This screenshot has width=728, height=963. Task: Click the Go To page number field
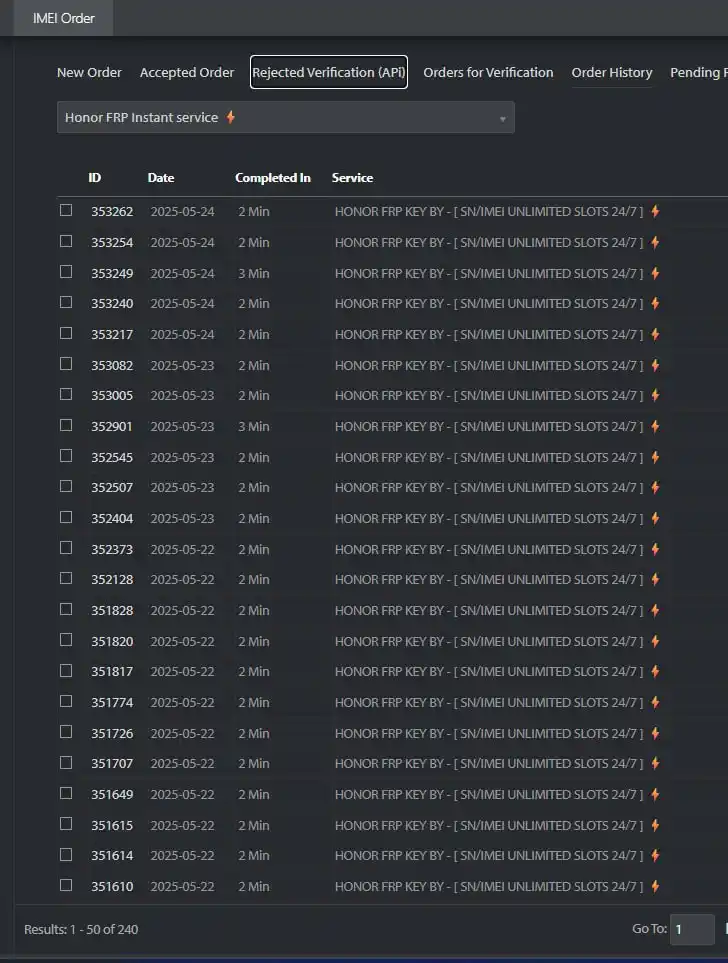(x=692, y=929)
